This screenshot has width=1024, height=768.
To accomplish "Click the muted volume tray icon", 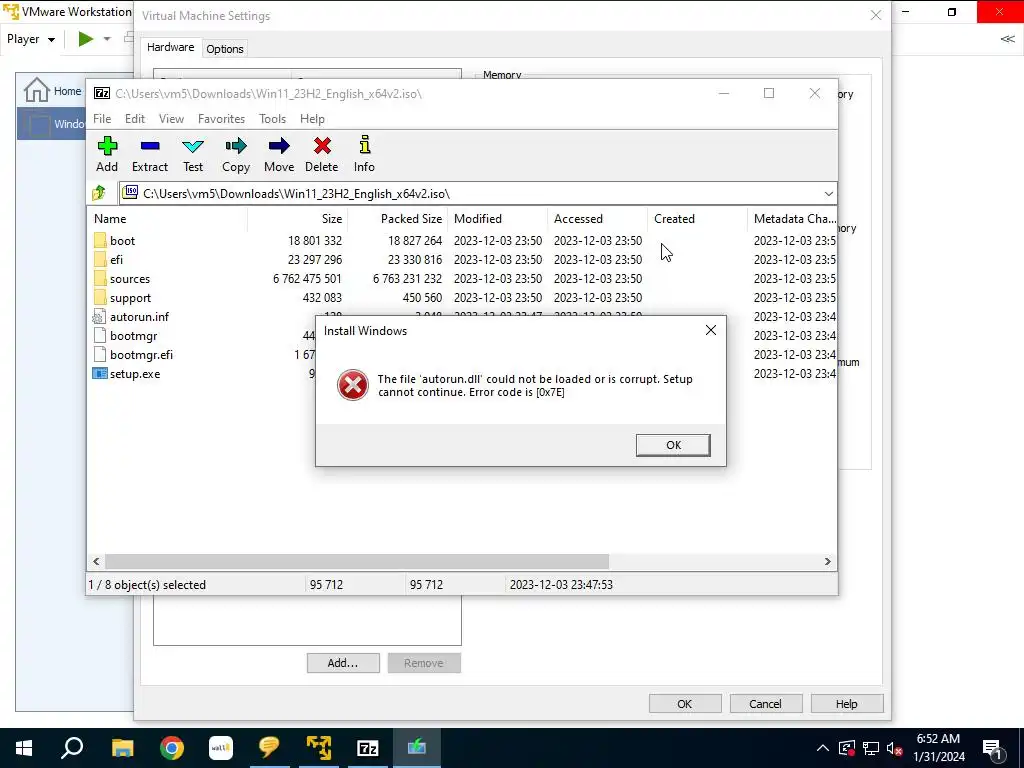I will [895, 748].
